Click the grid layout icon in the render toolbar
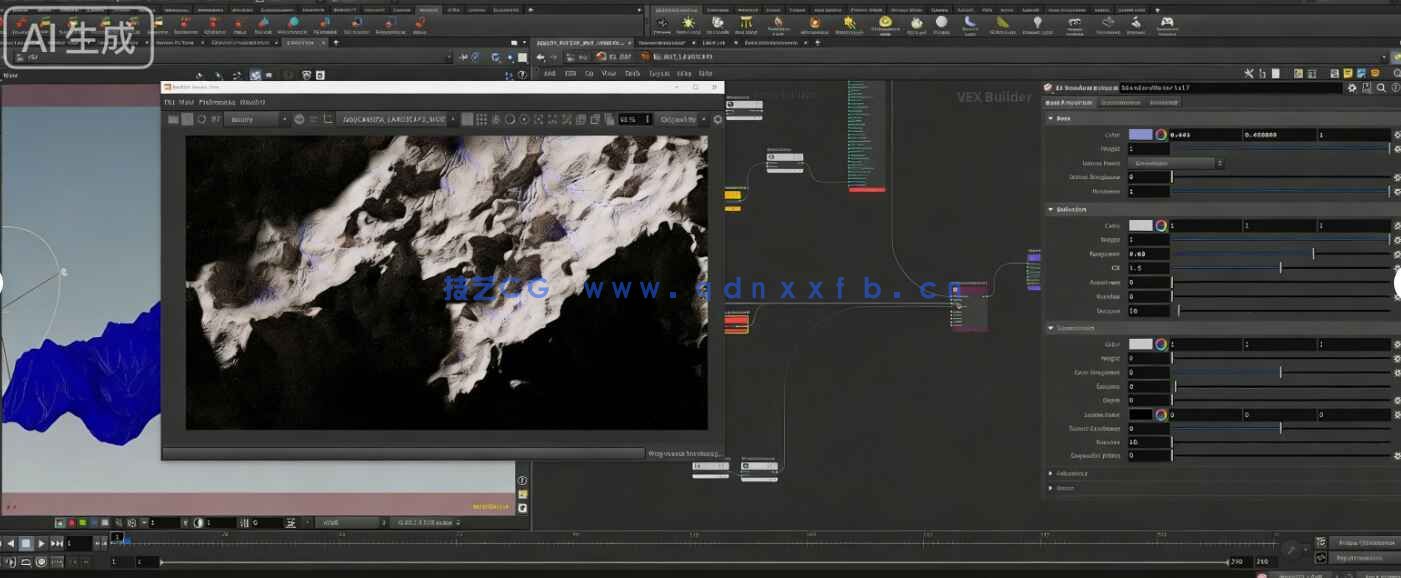This screenshot has width=1401, height=578. tap(481, 120)
